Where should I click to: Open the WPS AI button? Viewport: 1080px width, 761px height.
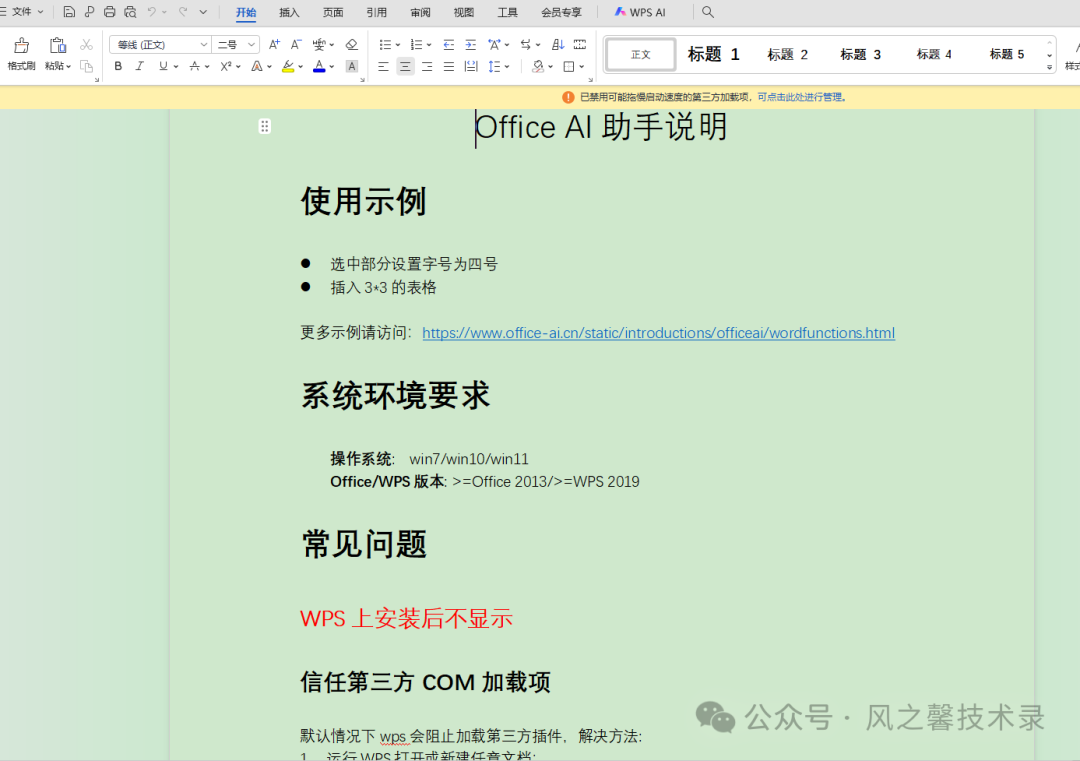pyautogui.click(x=641, y=12)
